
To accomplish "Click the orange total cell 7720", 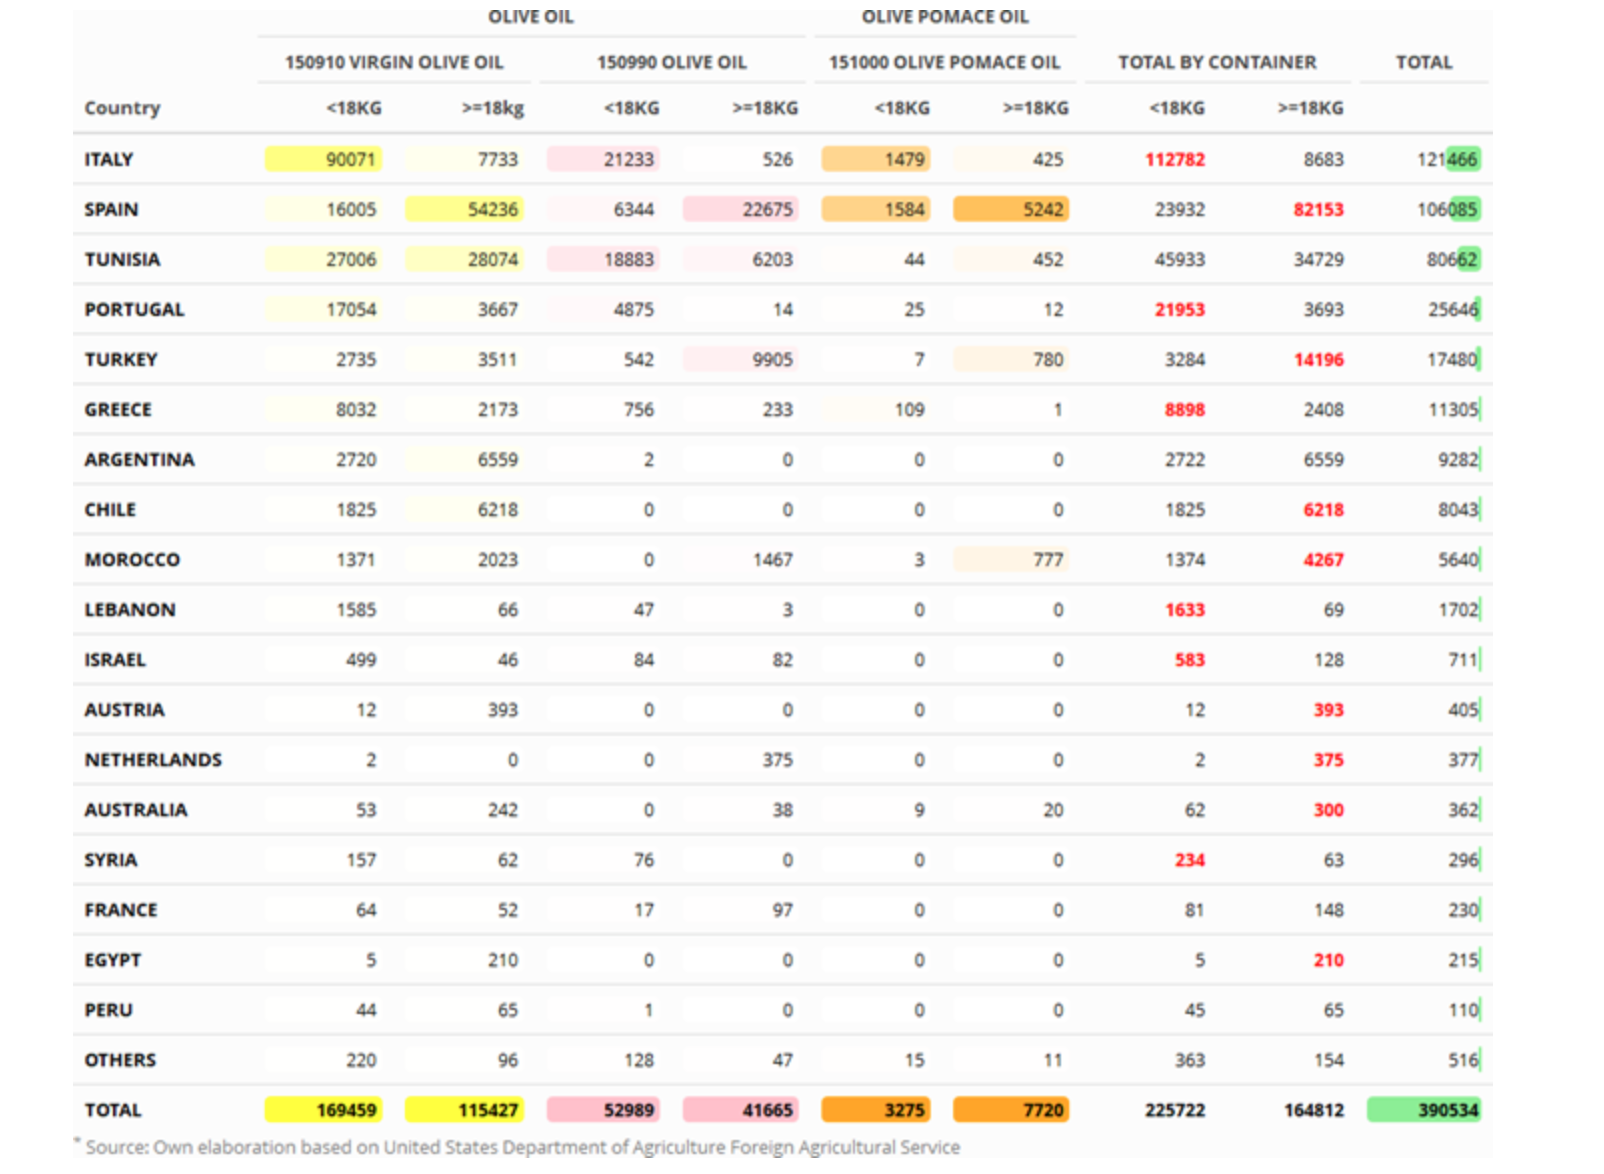I will click(x=1011, y=1110).
